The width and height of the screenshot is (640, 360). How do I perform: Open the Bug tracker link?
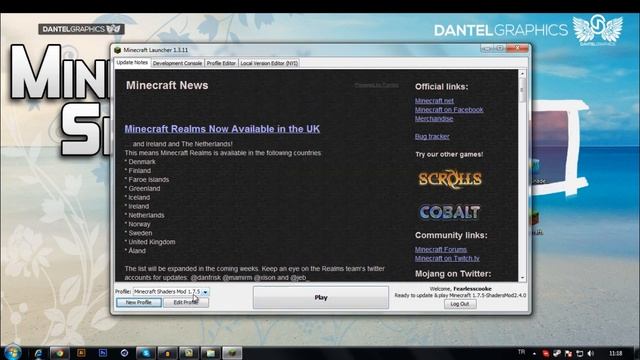[x=432, y=137]
